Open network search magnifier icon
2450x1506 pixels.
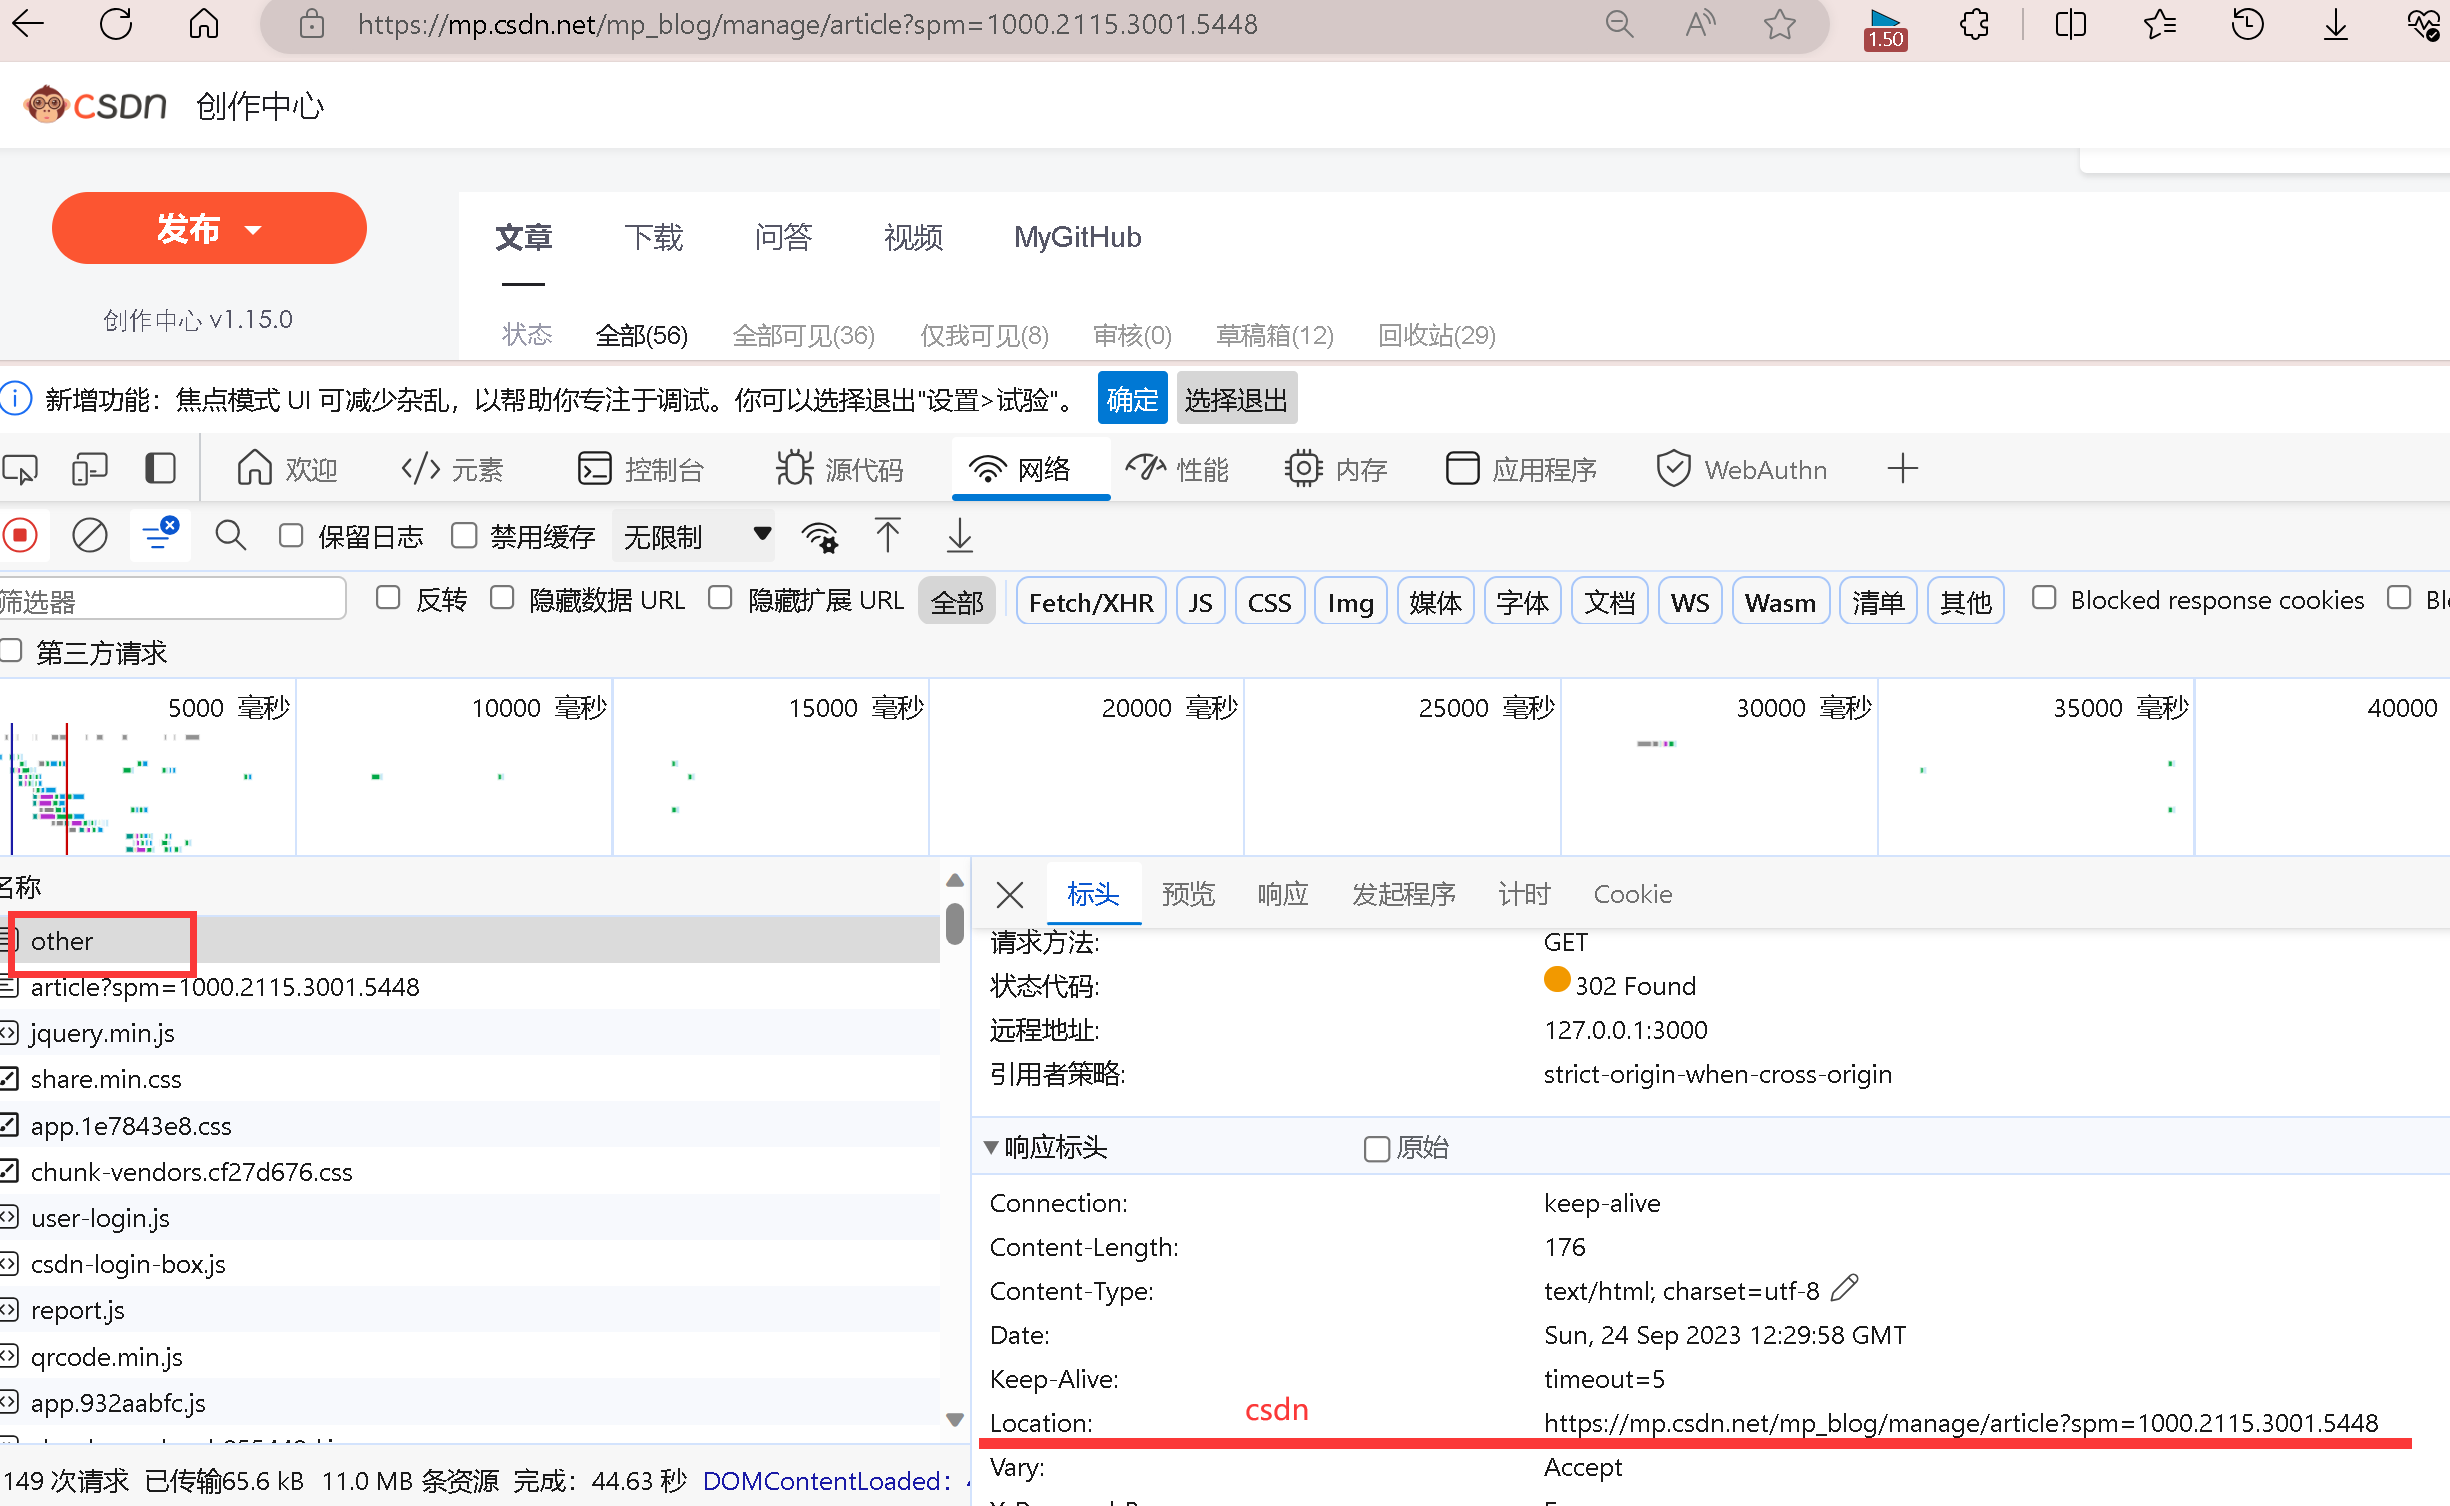pyautogui.click(x=231, y=536)
